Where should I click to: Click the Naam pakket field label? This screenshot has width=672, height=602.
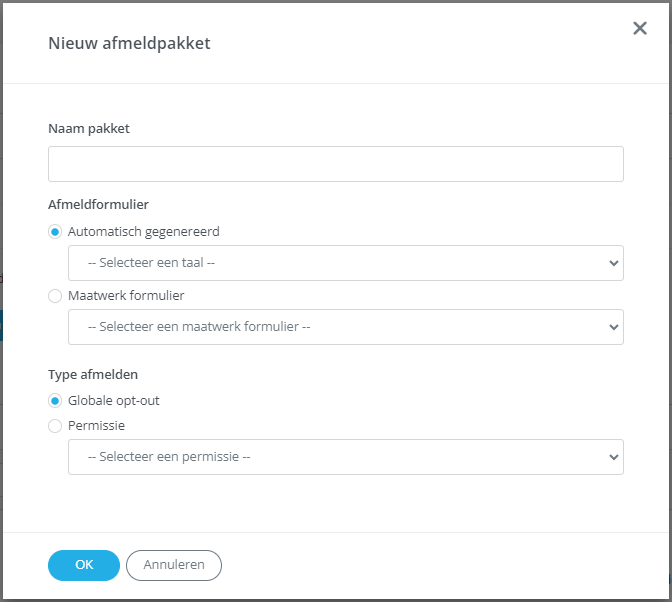coord(89,129)
